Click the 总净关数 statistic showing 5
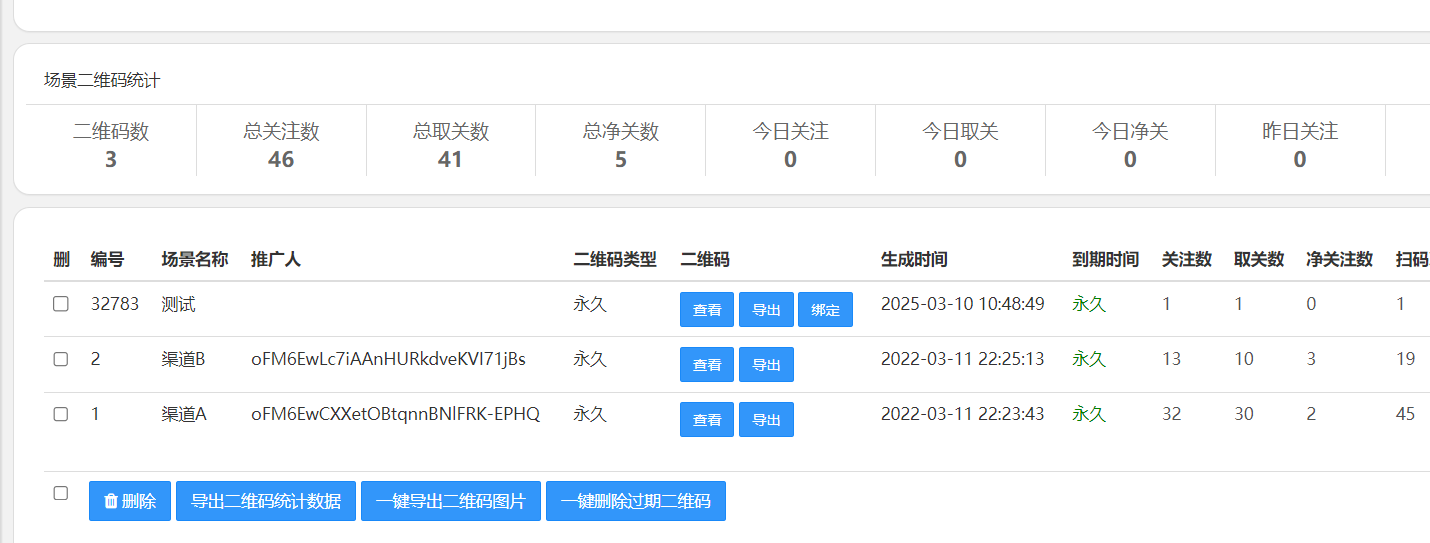This screenshot has width=1430, height=543. pos(621,145)
